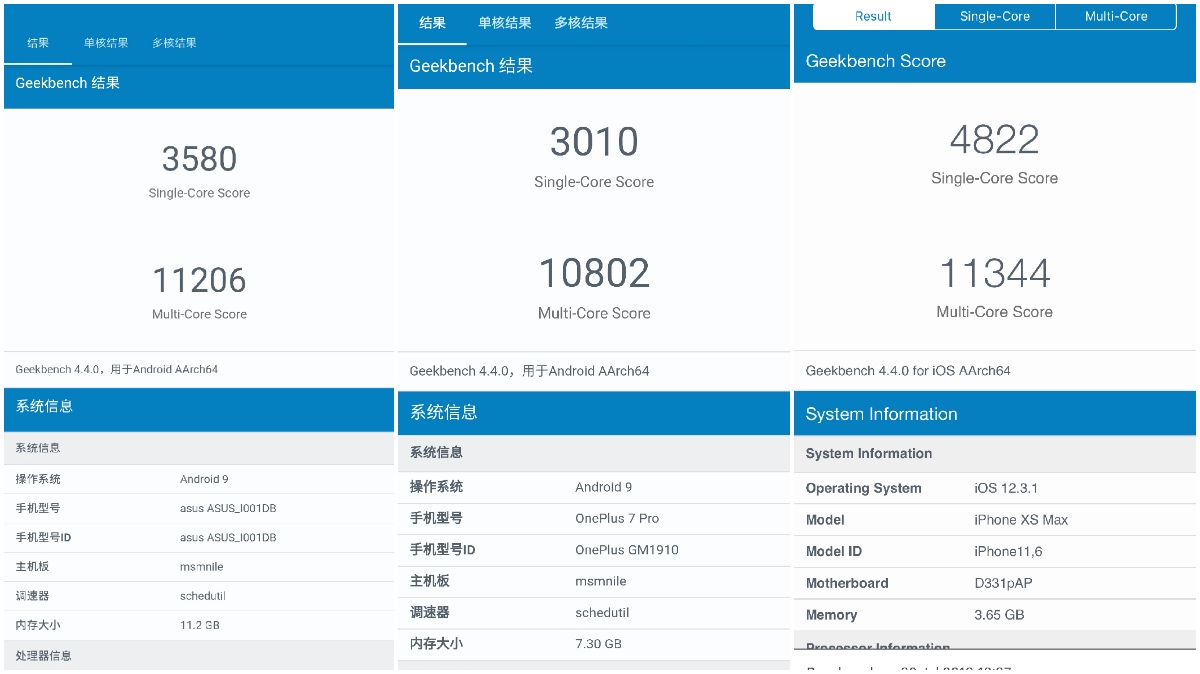The width and height of the screenshot is (1200, 674).
Task: Click iPhone XS Max model value
Action: point(1021,520)
